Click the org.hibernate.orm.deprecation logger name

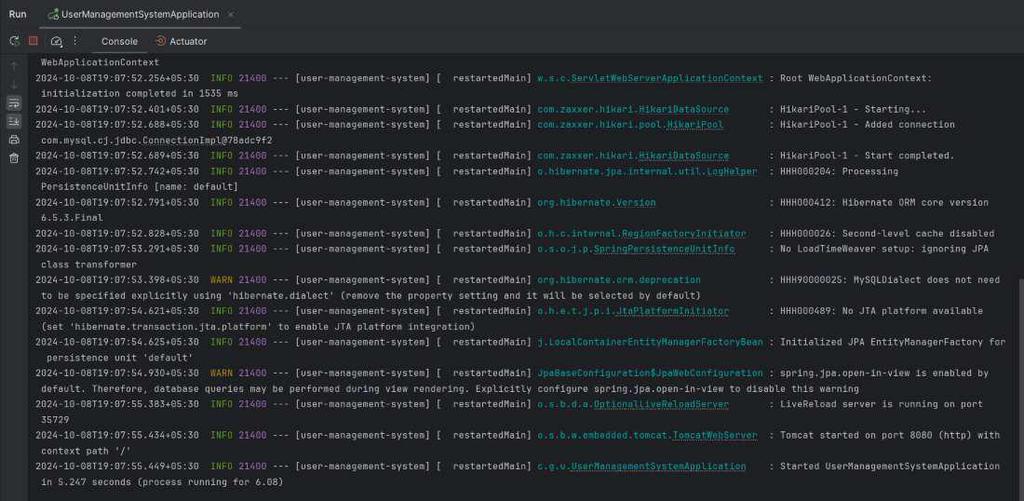[618, 280]
